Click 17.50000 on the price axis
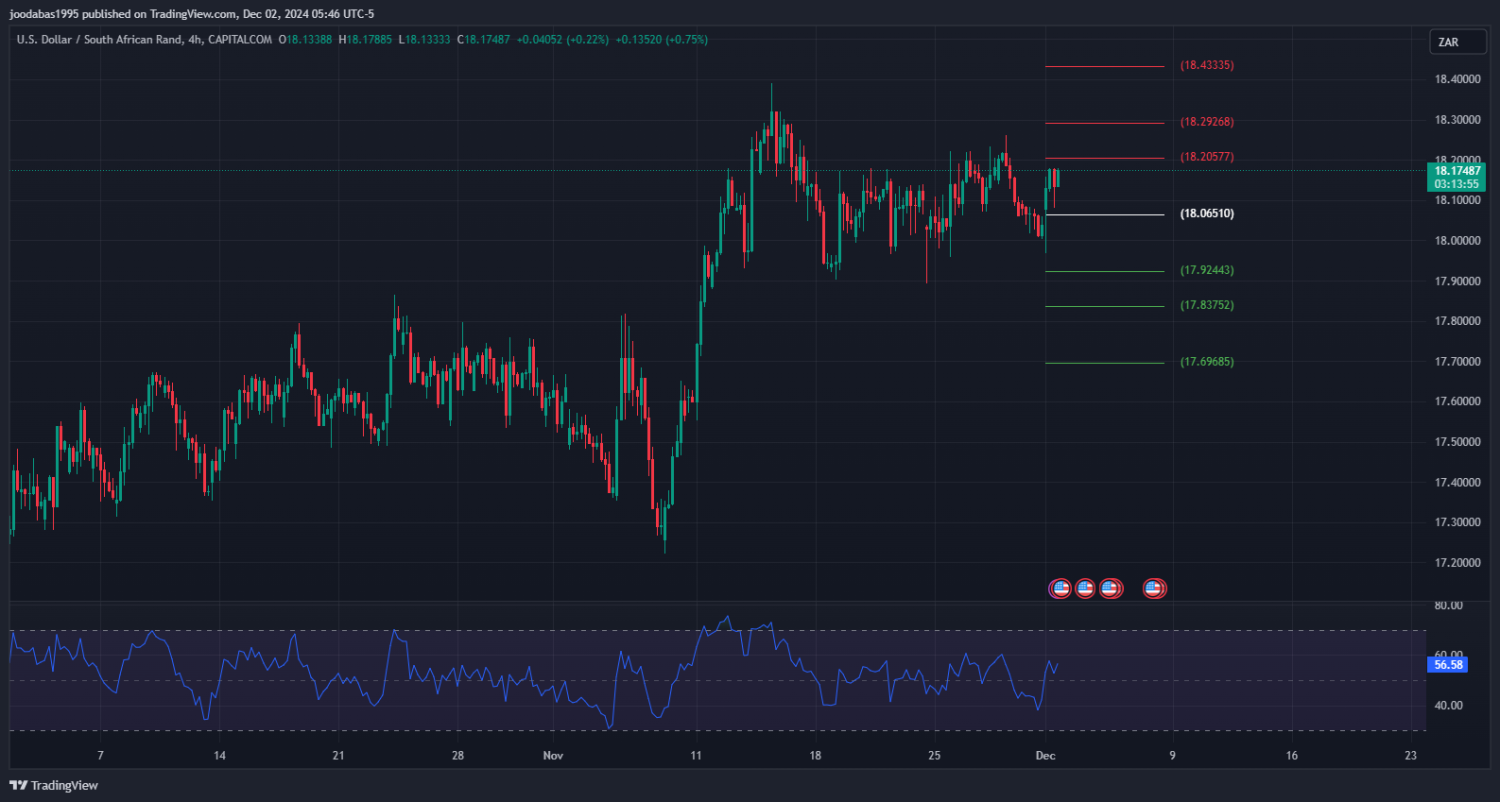Image resolution: width=1500 pixels, height=802 pixels. tap(1456, 442)
